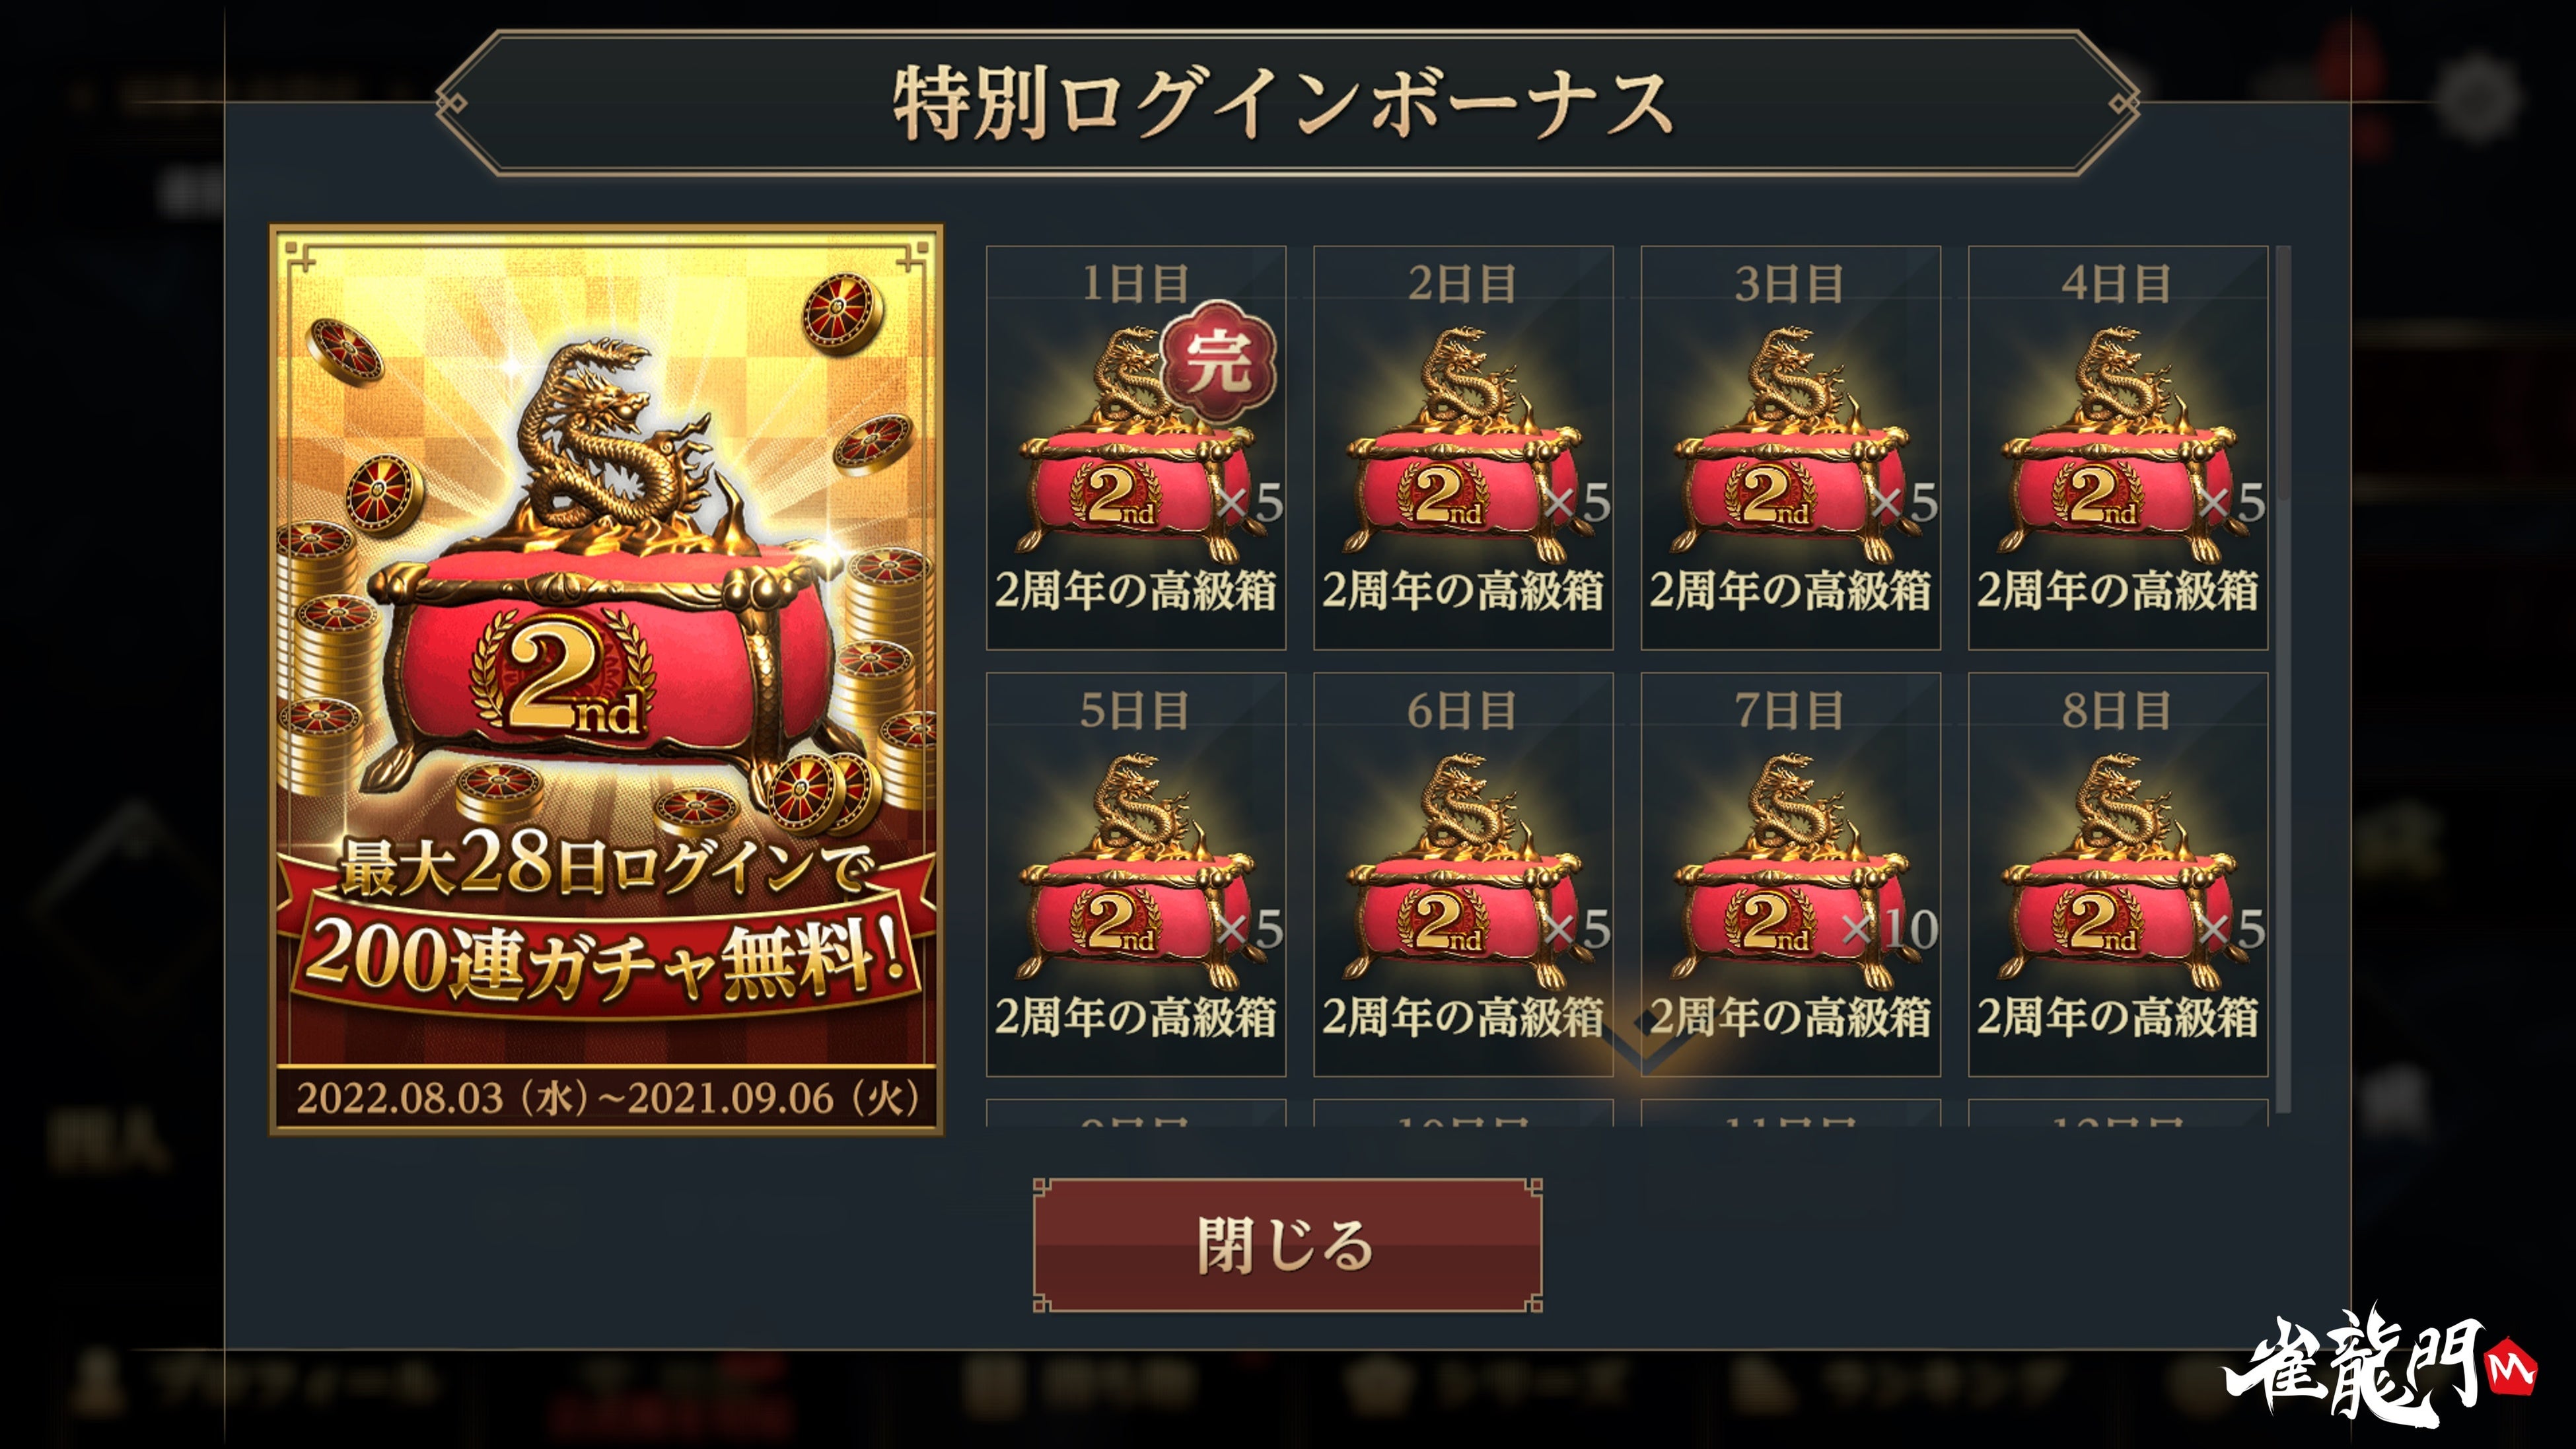Select the 4日目 anniversary box reward

(2118, 447)
